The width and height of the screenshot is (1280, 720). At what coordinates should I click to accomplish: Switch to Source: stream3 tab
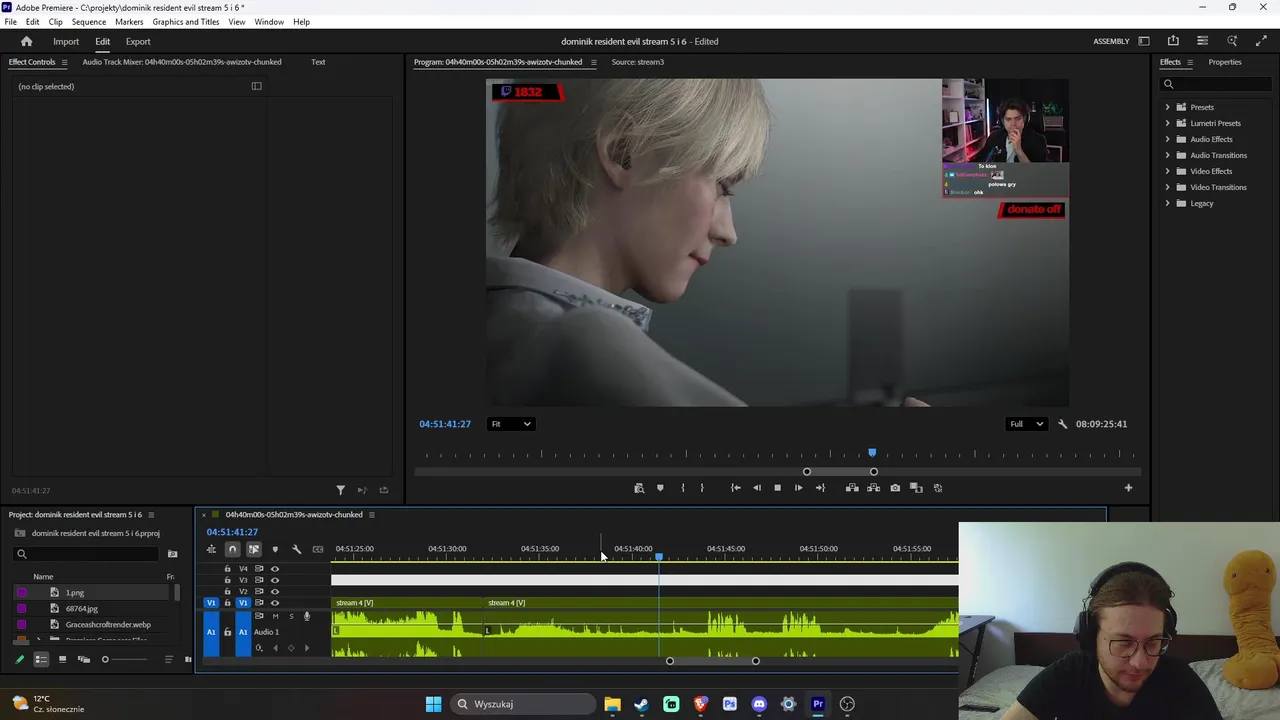coord(637,62)
